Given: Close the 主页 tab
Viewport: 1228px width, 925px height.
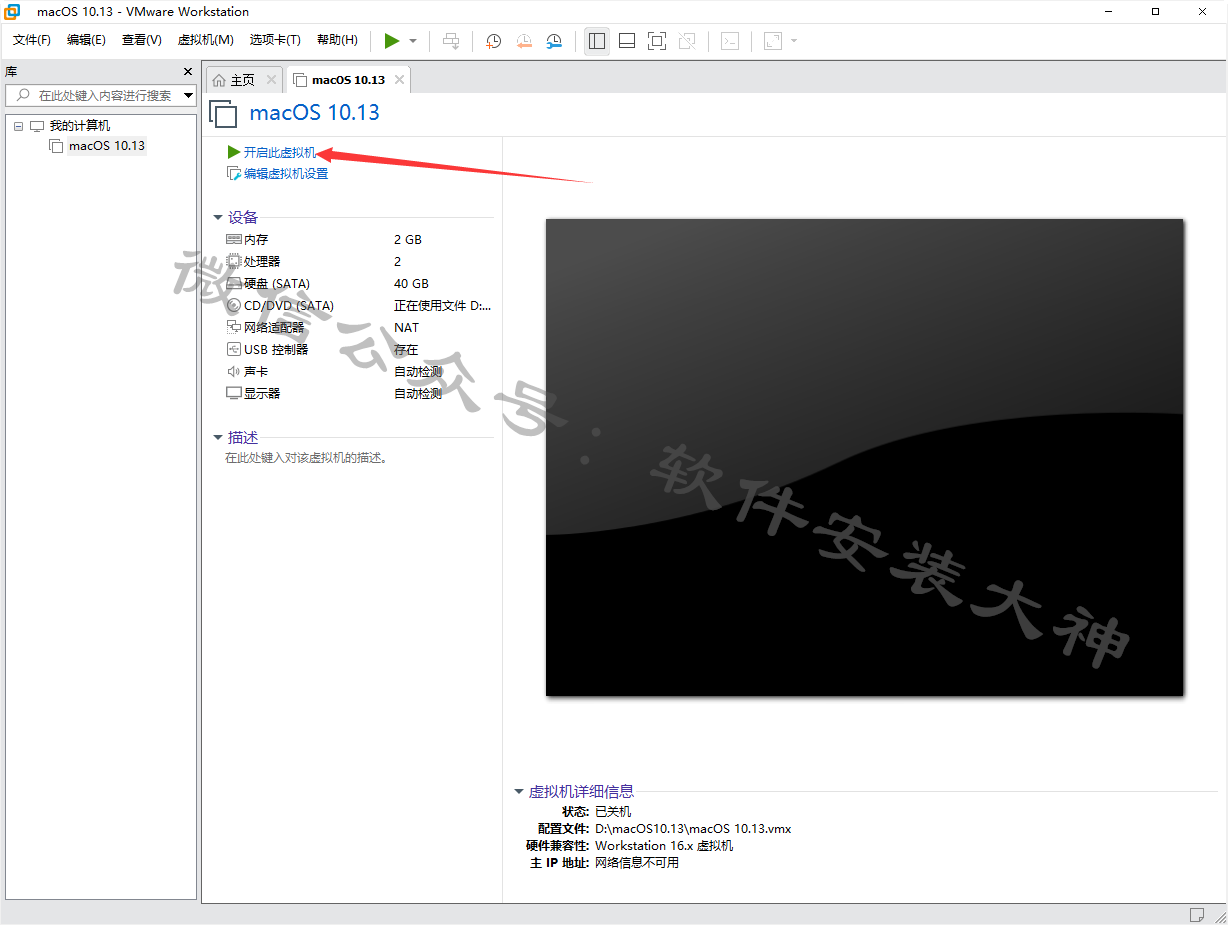Looking at the screenshot, I should coord(271,80).
